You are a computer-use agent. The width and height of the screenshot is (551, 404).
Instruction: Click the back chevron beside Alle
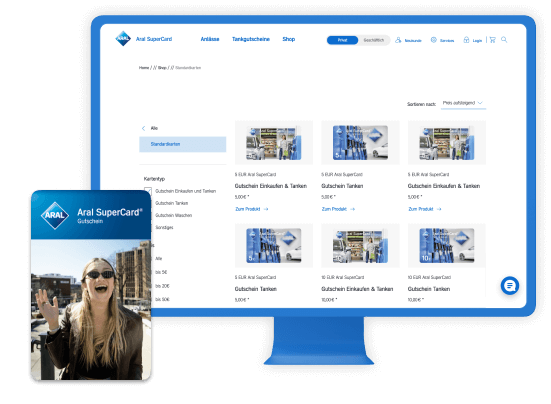[143, 128]
